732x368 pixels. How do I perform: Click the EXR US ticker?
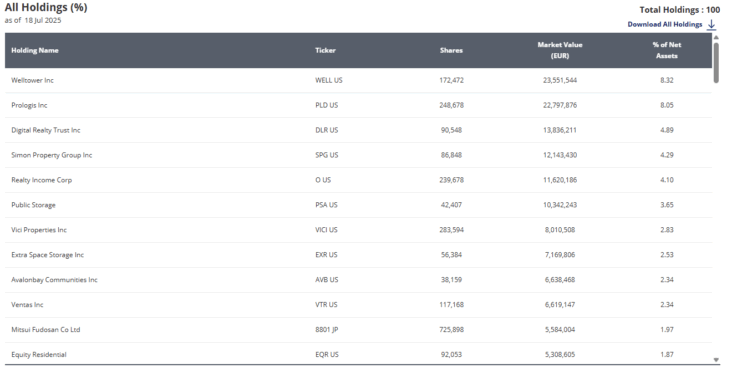coord(326,255)
